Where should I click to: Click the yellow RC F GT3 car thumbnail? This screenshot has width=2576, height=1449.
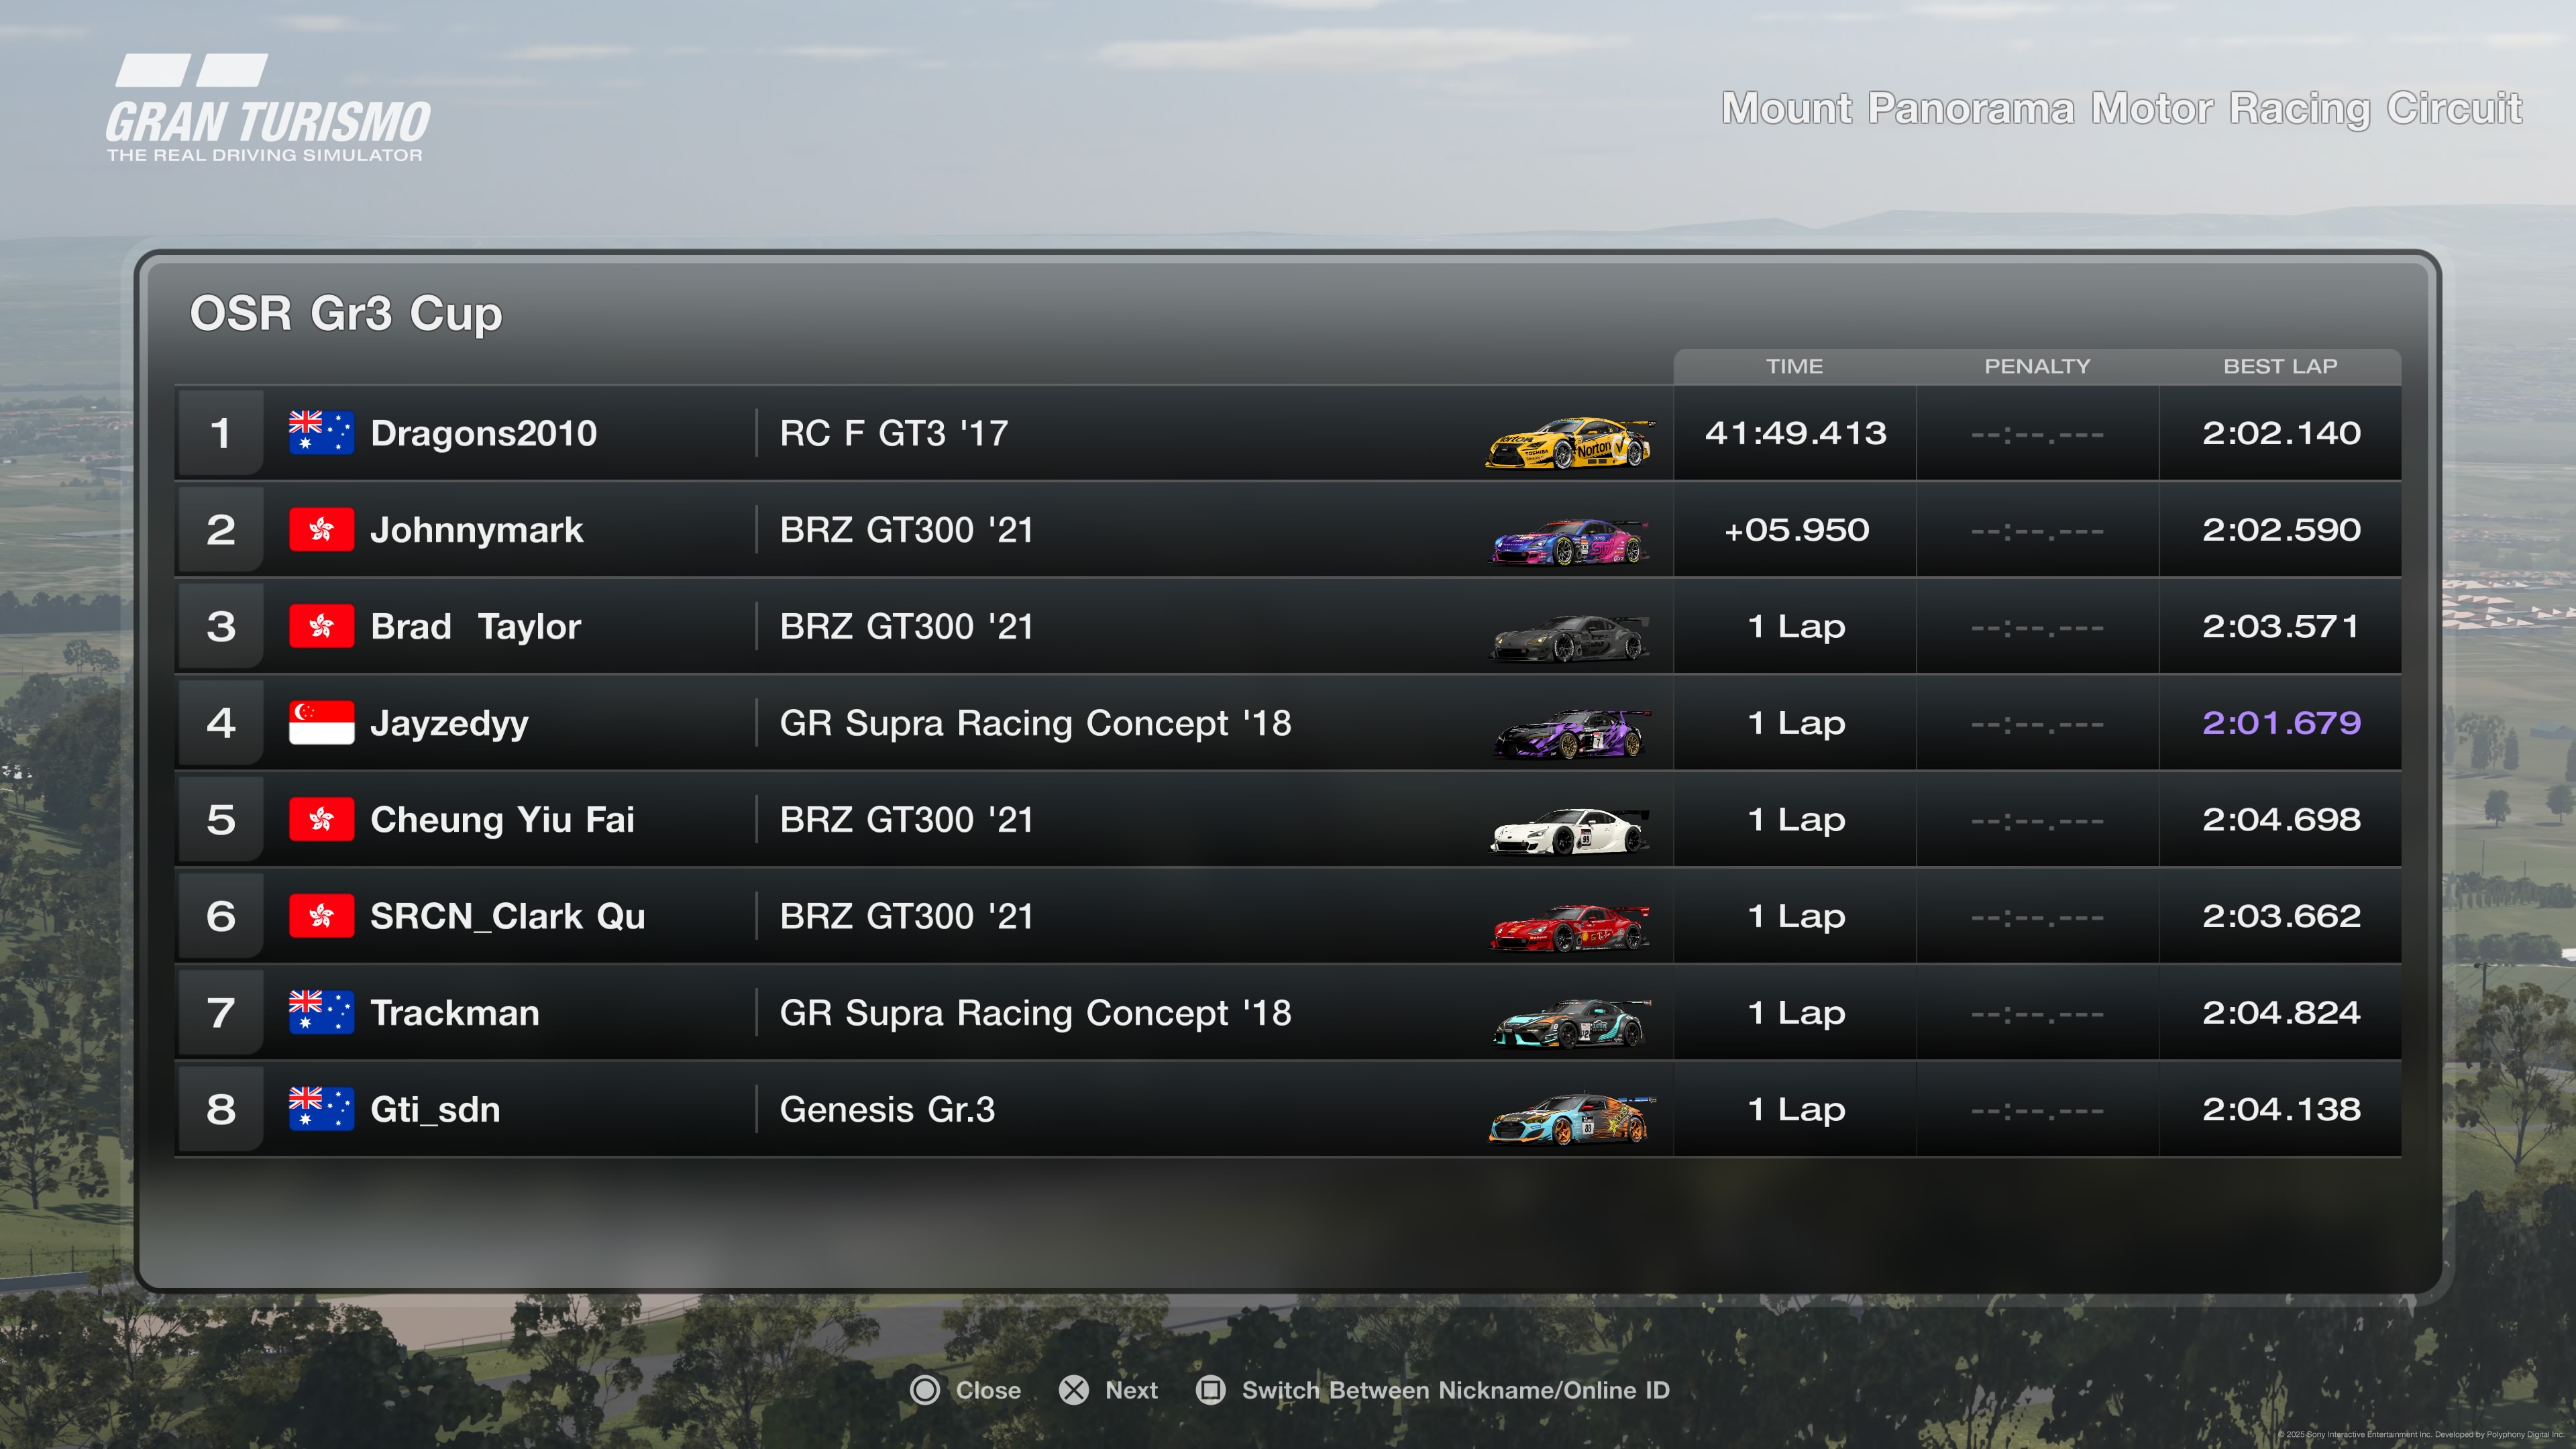click(x=1570, y=444)
